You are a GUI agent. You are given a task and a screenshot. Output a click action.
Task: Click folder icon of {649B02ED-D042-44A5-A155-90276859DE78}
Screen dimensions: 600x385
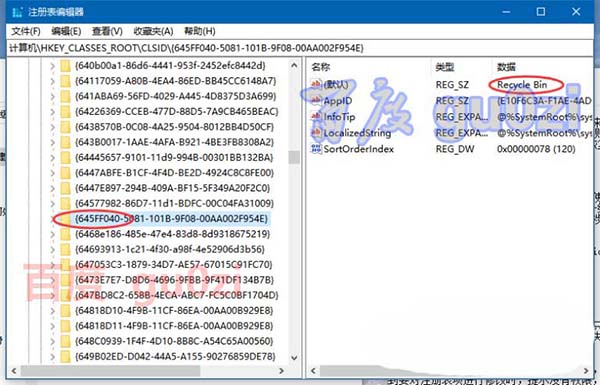[66, 357]
